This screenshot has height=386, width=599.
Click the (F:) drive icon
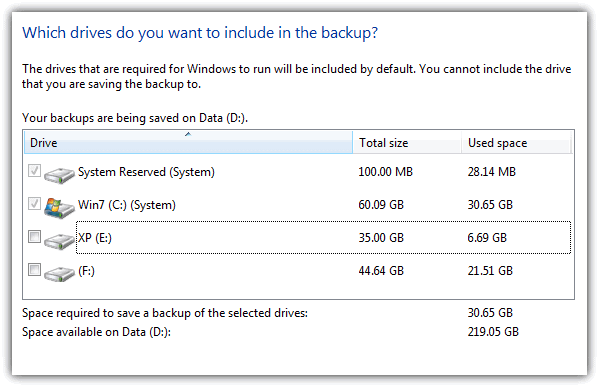coord(59,274)
